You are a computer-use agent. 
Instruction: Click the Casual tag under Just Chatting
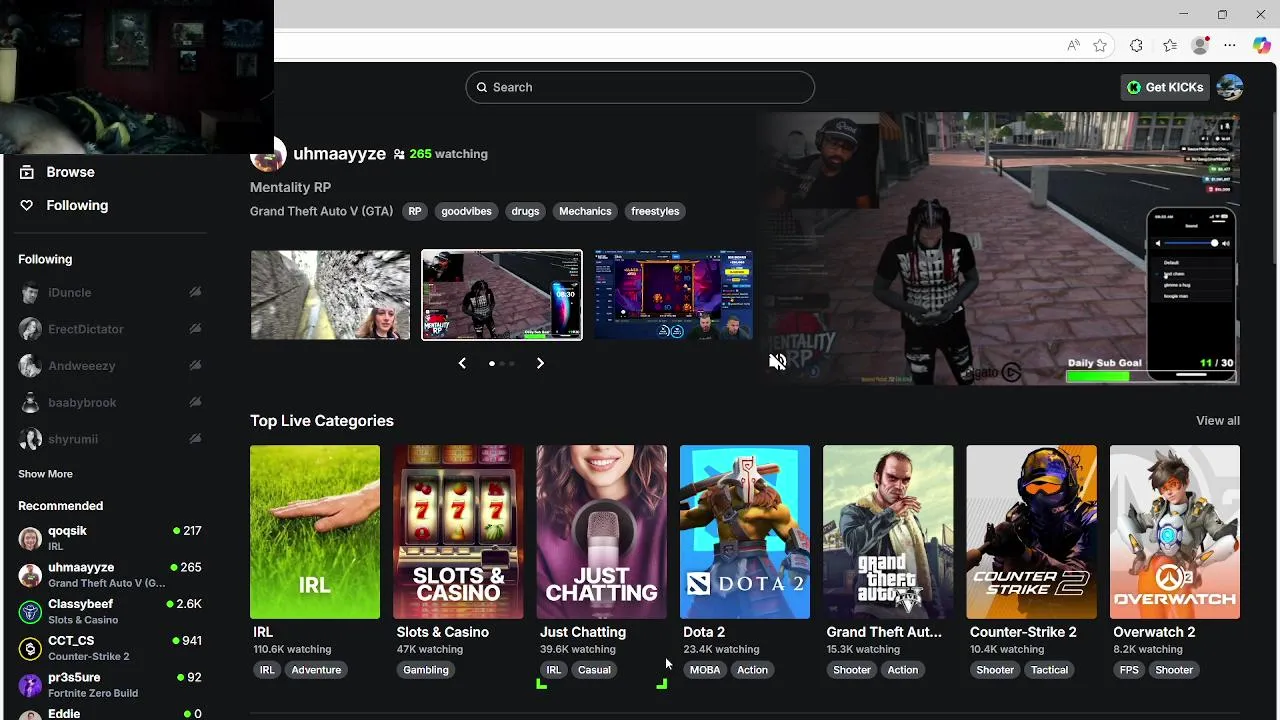(594, 670)
